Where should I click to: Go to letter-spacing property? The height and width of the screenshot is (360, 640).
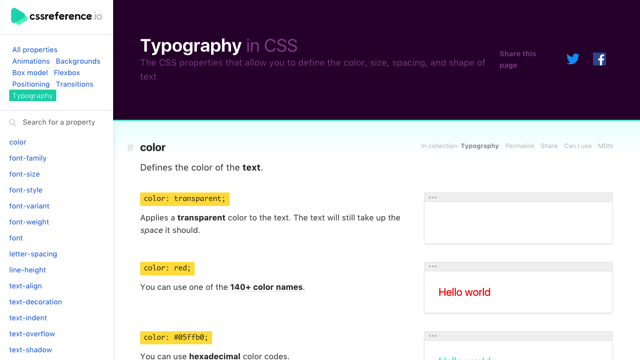click(33, 254)
